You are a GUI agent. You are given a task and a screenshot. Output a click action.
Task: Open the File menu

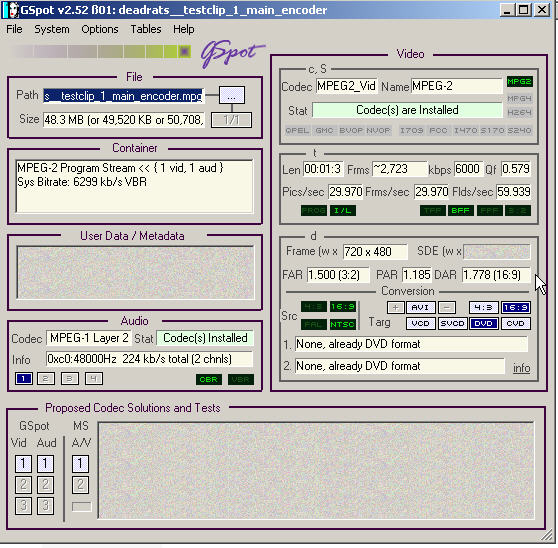click(14, 29)
